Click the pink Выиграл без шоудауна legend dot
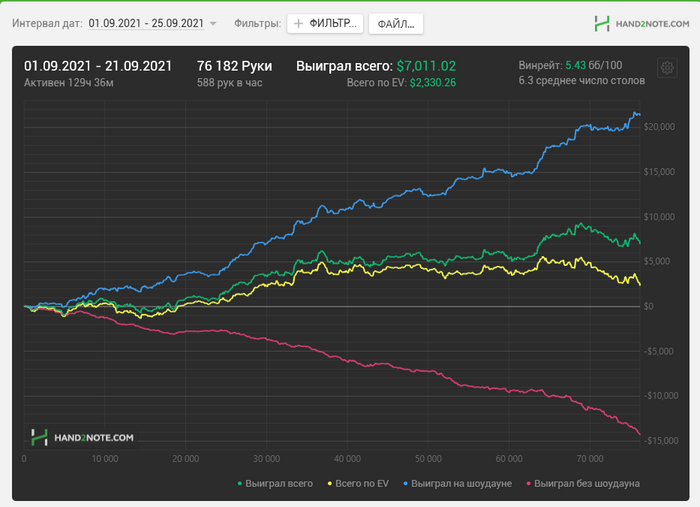This screenshot has width=700, height=507. (529, 483)
